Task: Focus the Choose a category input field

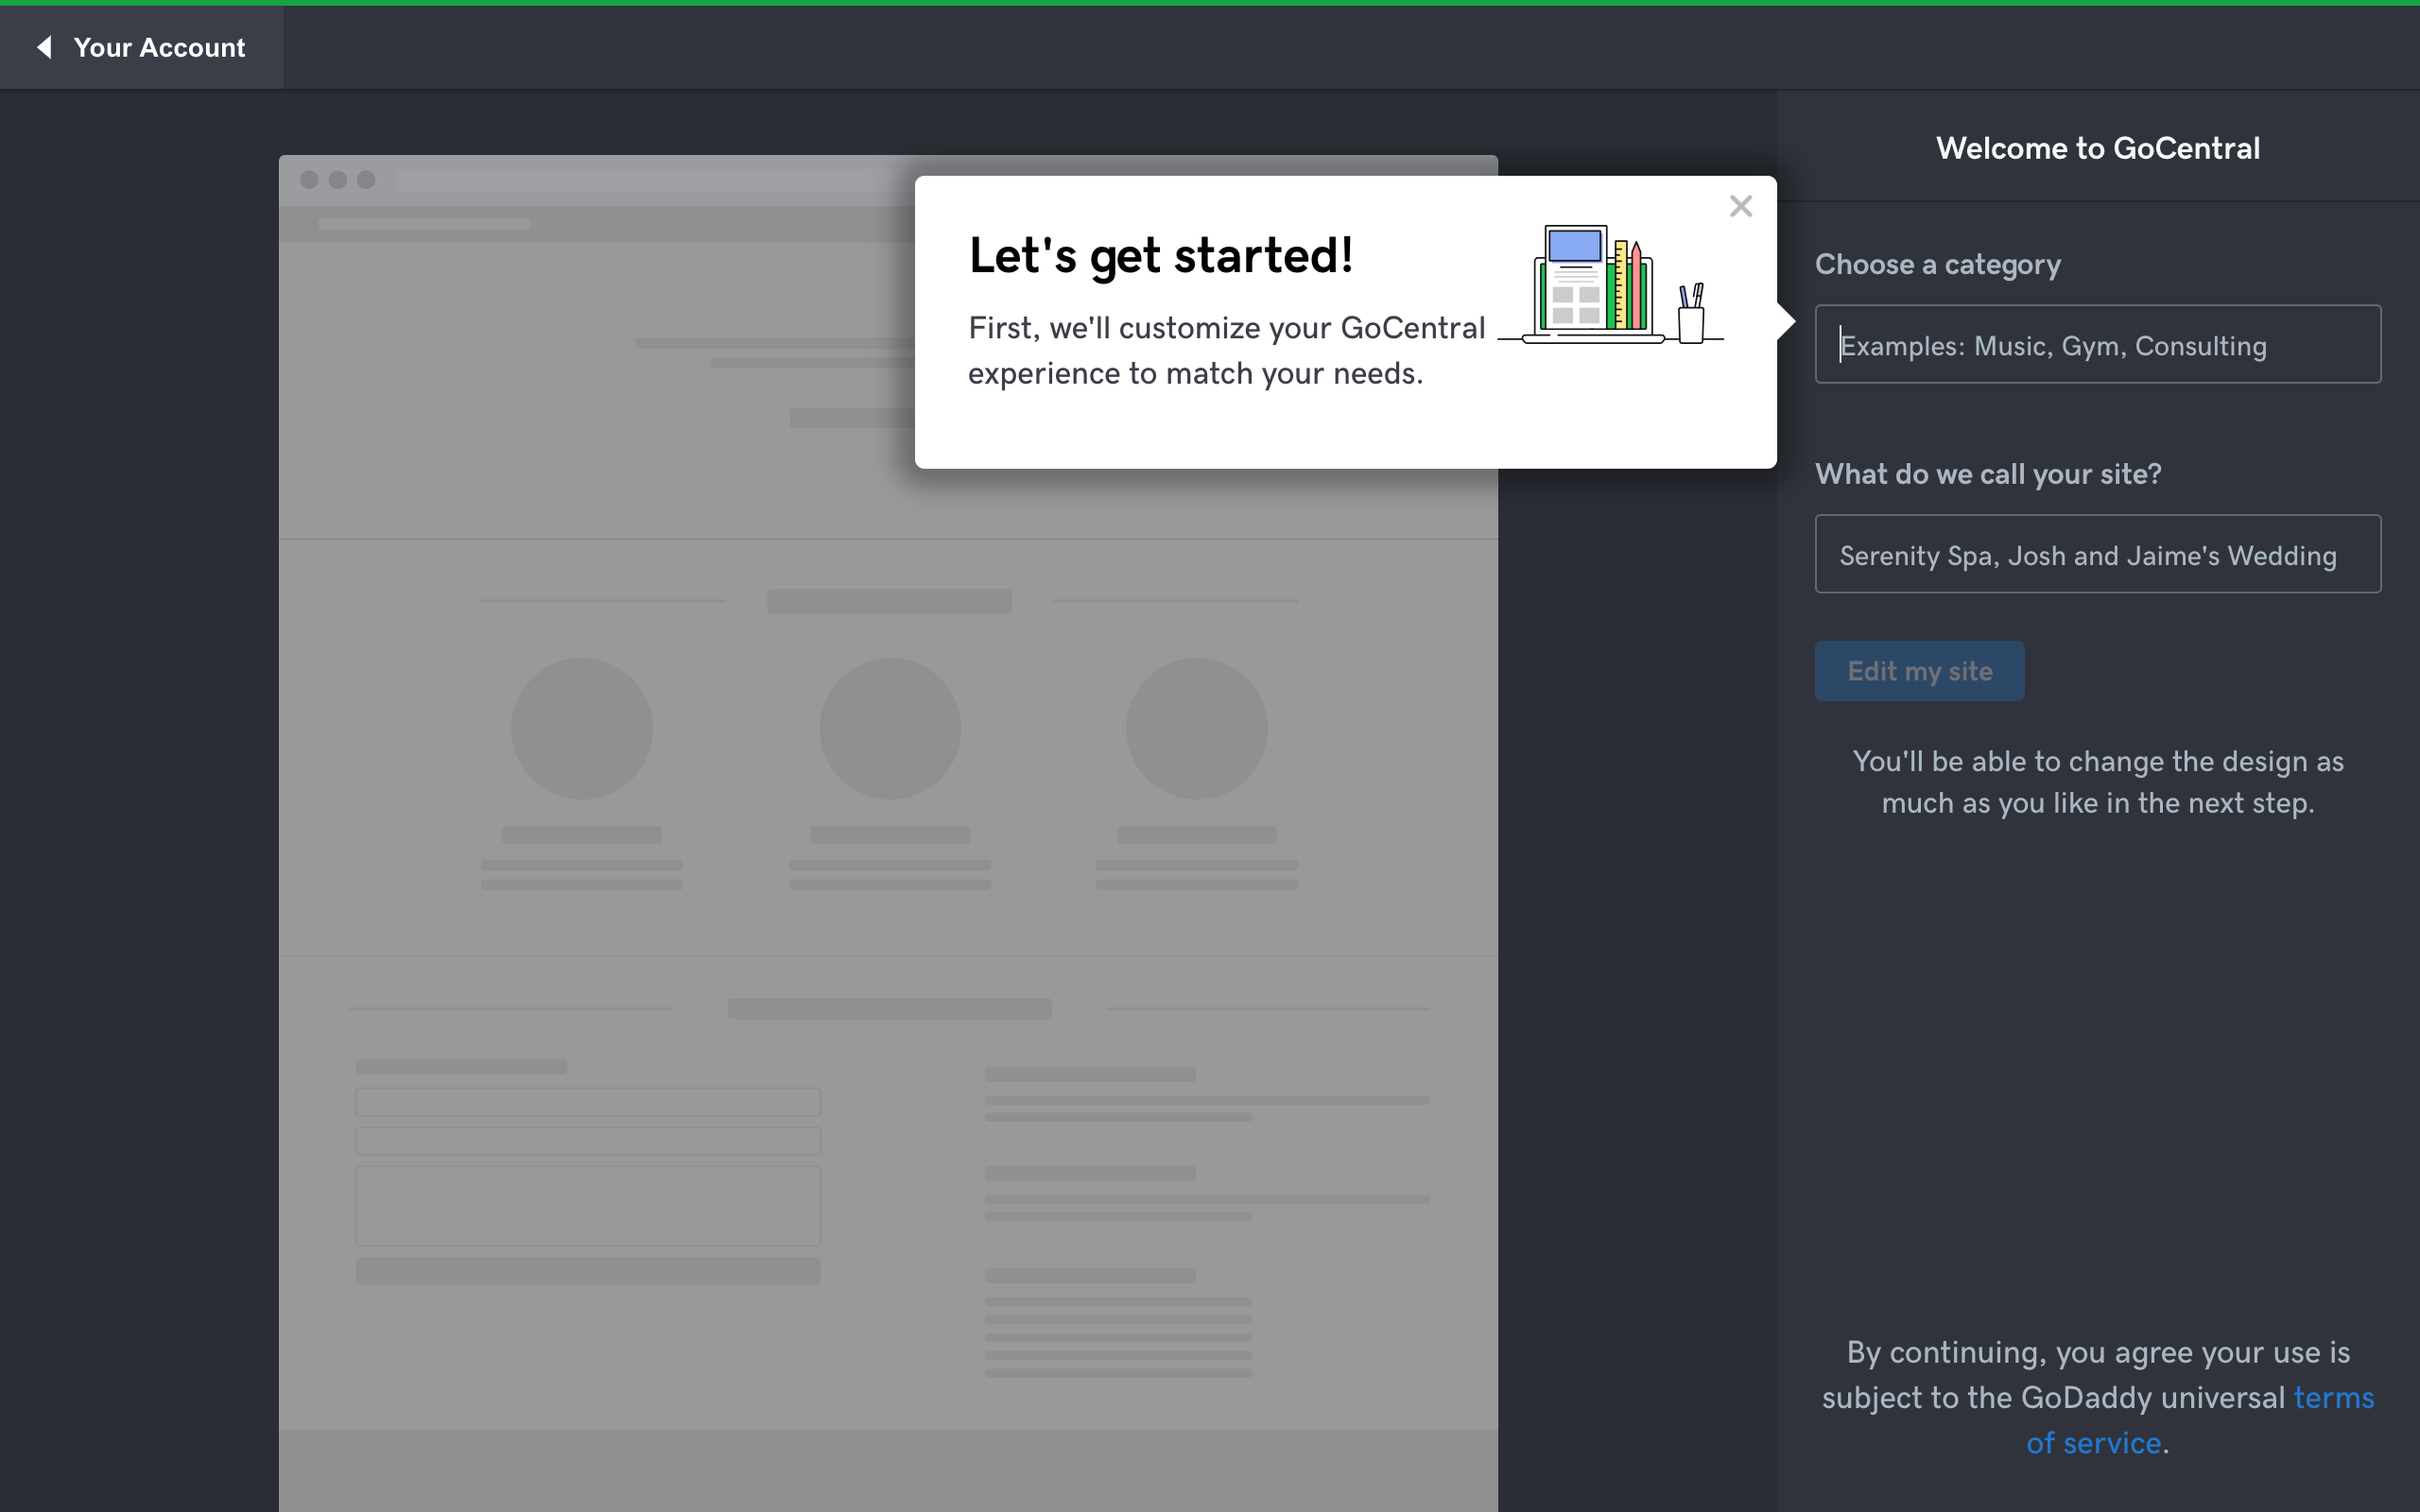Action: point(2097,344)
